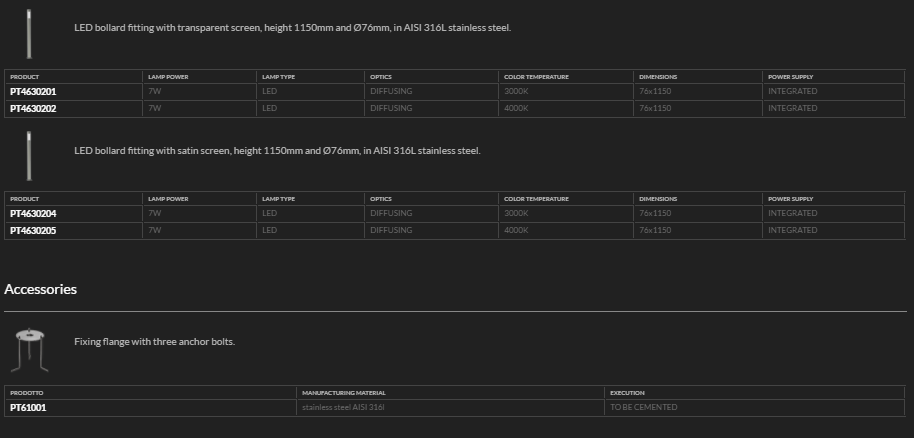This screenshot has height=438, width=914.
Task: Open product code PT4630201
Action: click(x=33, y=91)
